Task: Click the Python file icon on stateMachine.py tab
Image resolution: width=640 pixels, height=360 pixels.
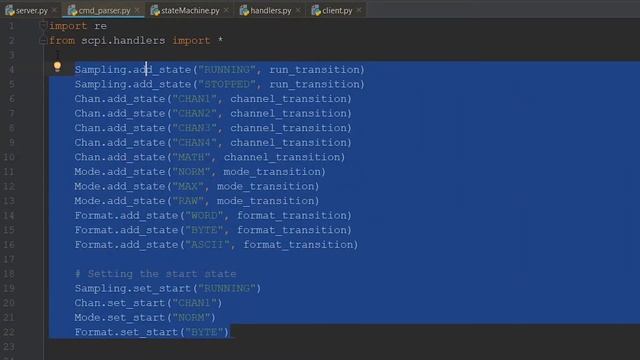Action: click(155, 11)
